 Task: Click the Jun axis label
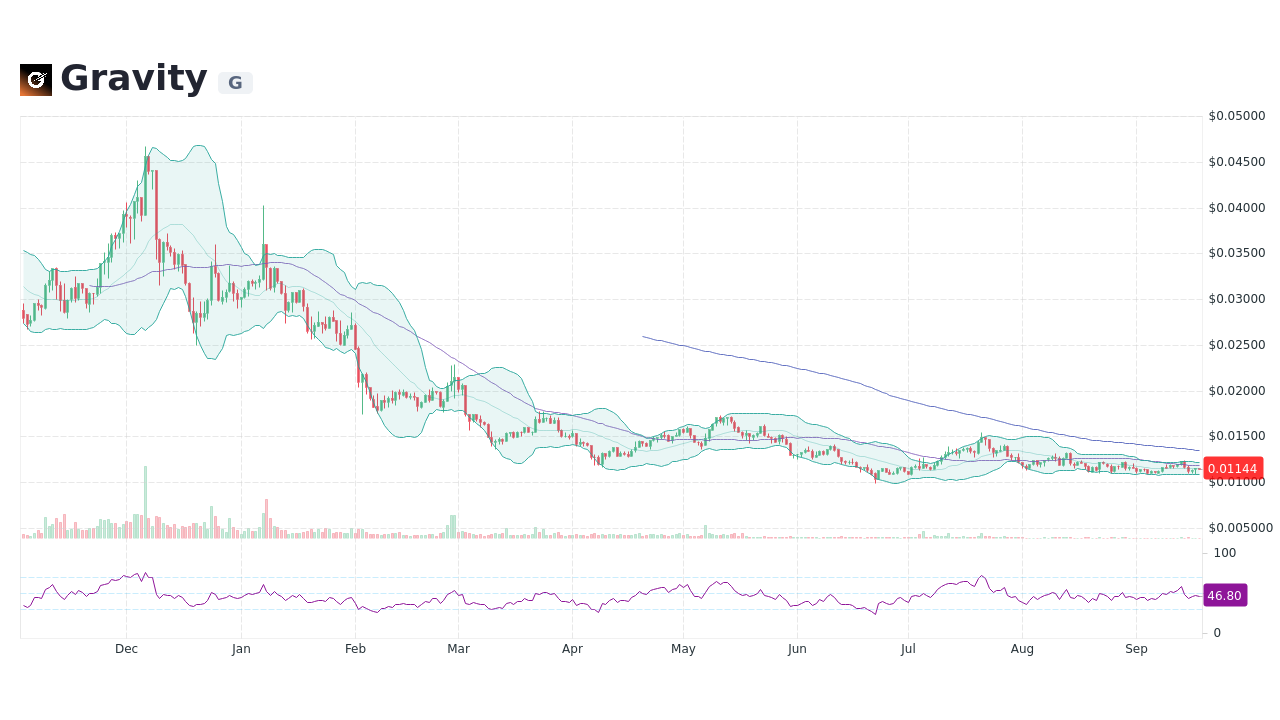797,648
